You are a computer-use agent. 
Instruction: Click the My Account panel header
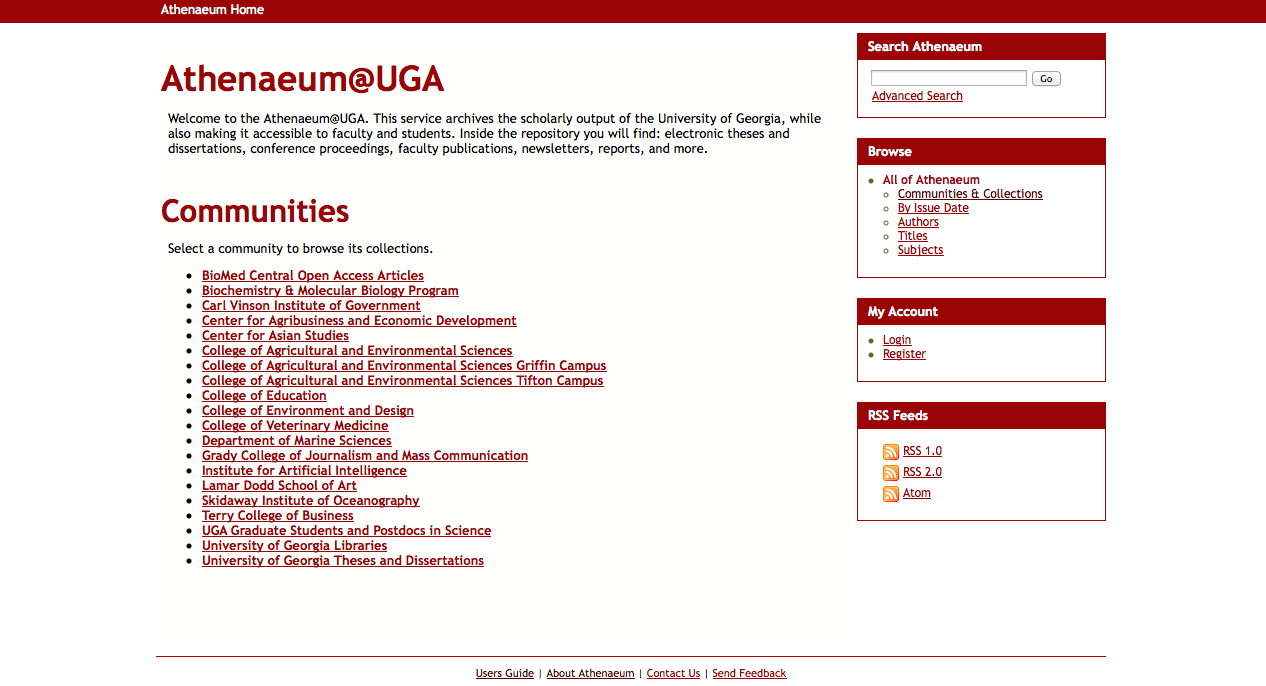click(x=981, y=312)
